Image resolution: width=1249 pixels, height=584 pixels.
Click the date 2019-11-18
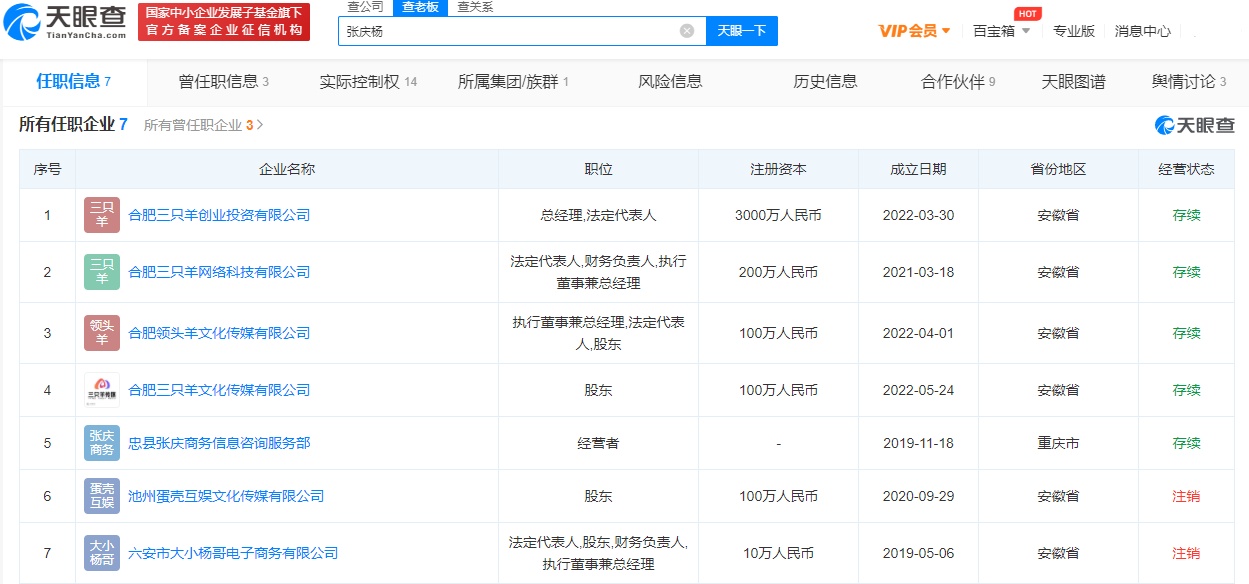click(918, 443)
